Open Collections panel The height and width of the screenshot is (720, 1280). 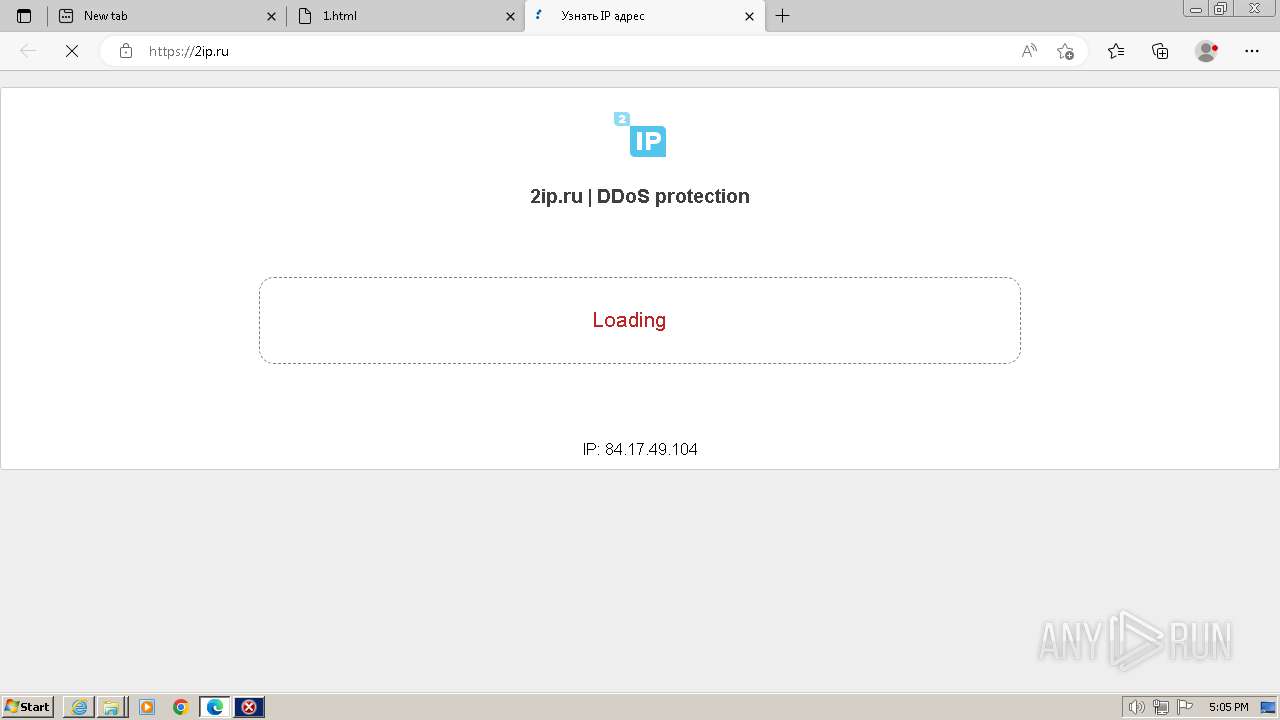point(1160,51)
